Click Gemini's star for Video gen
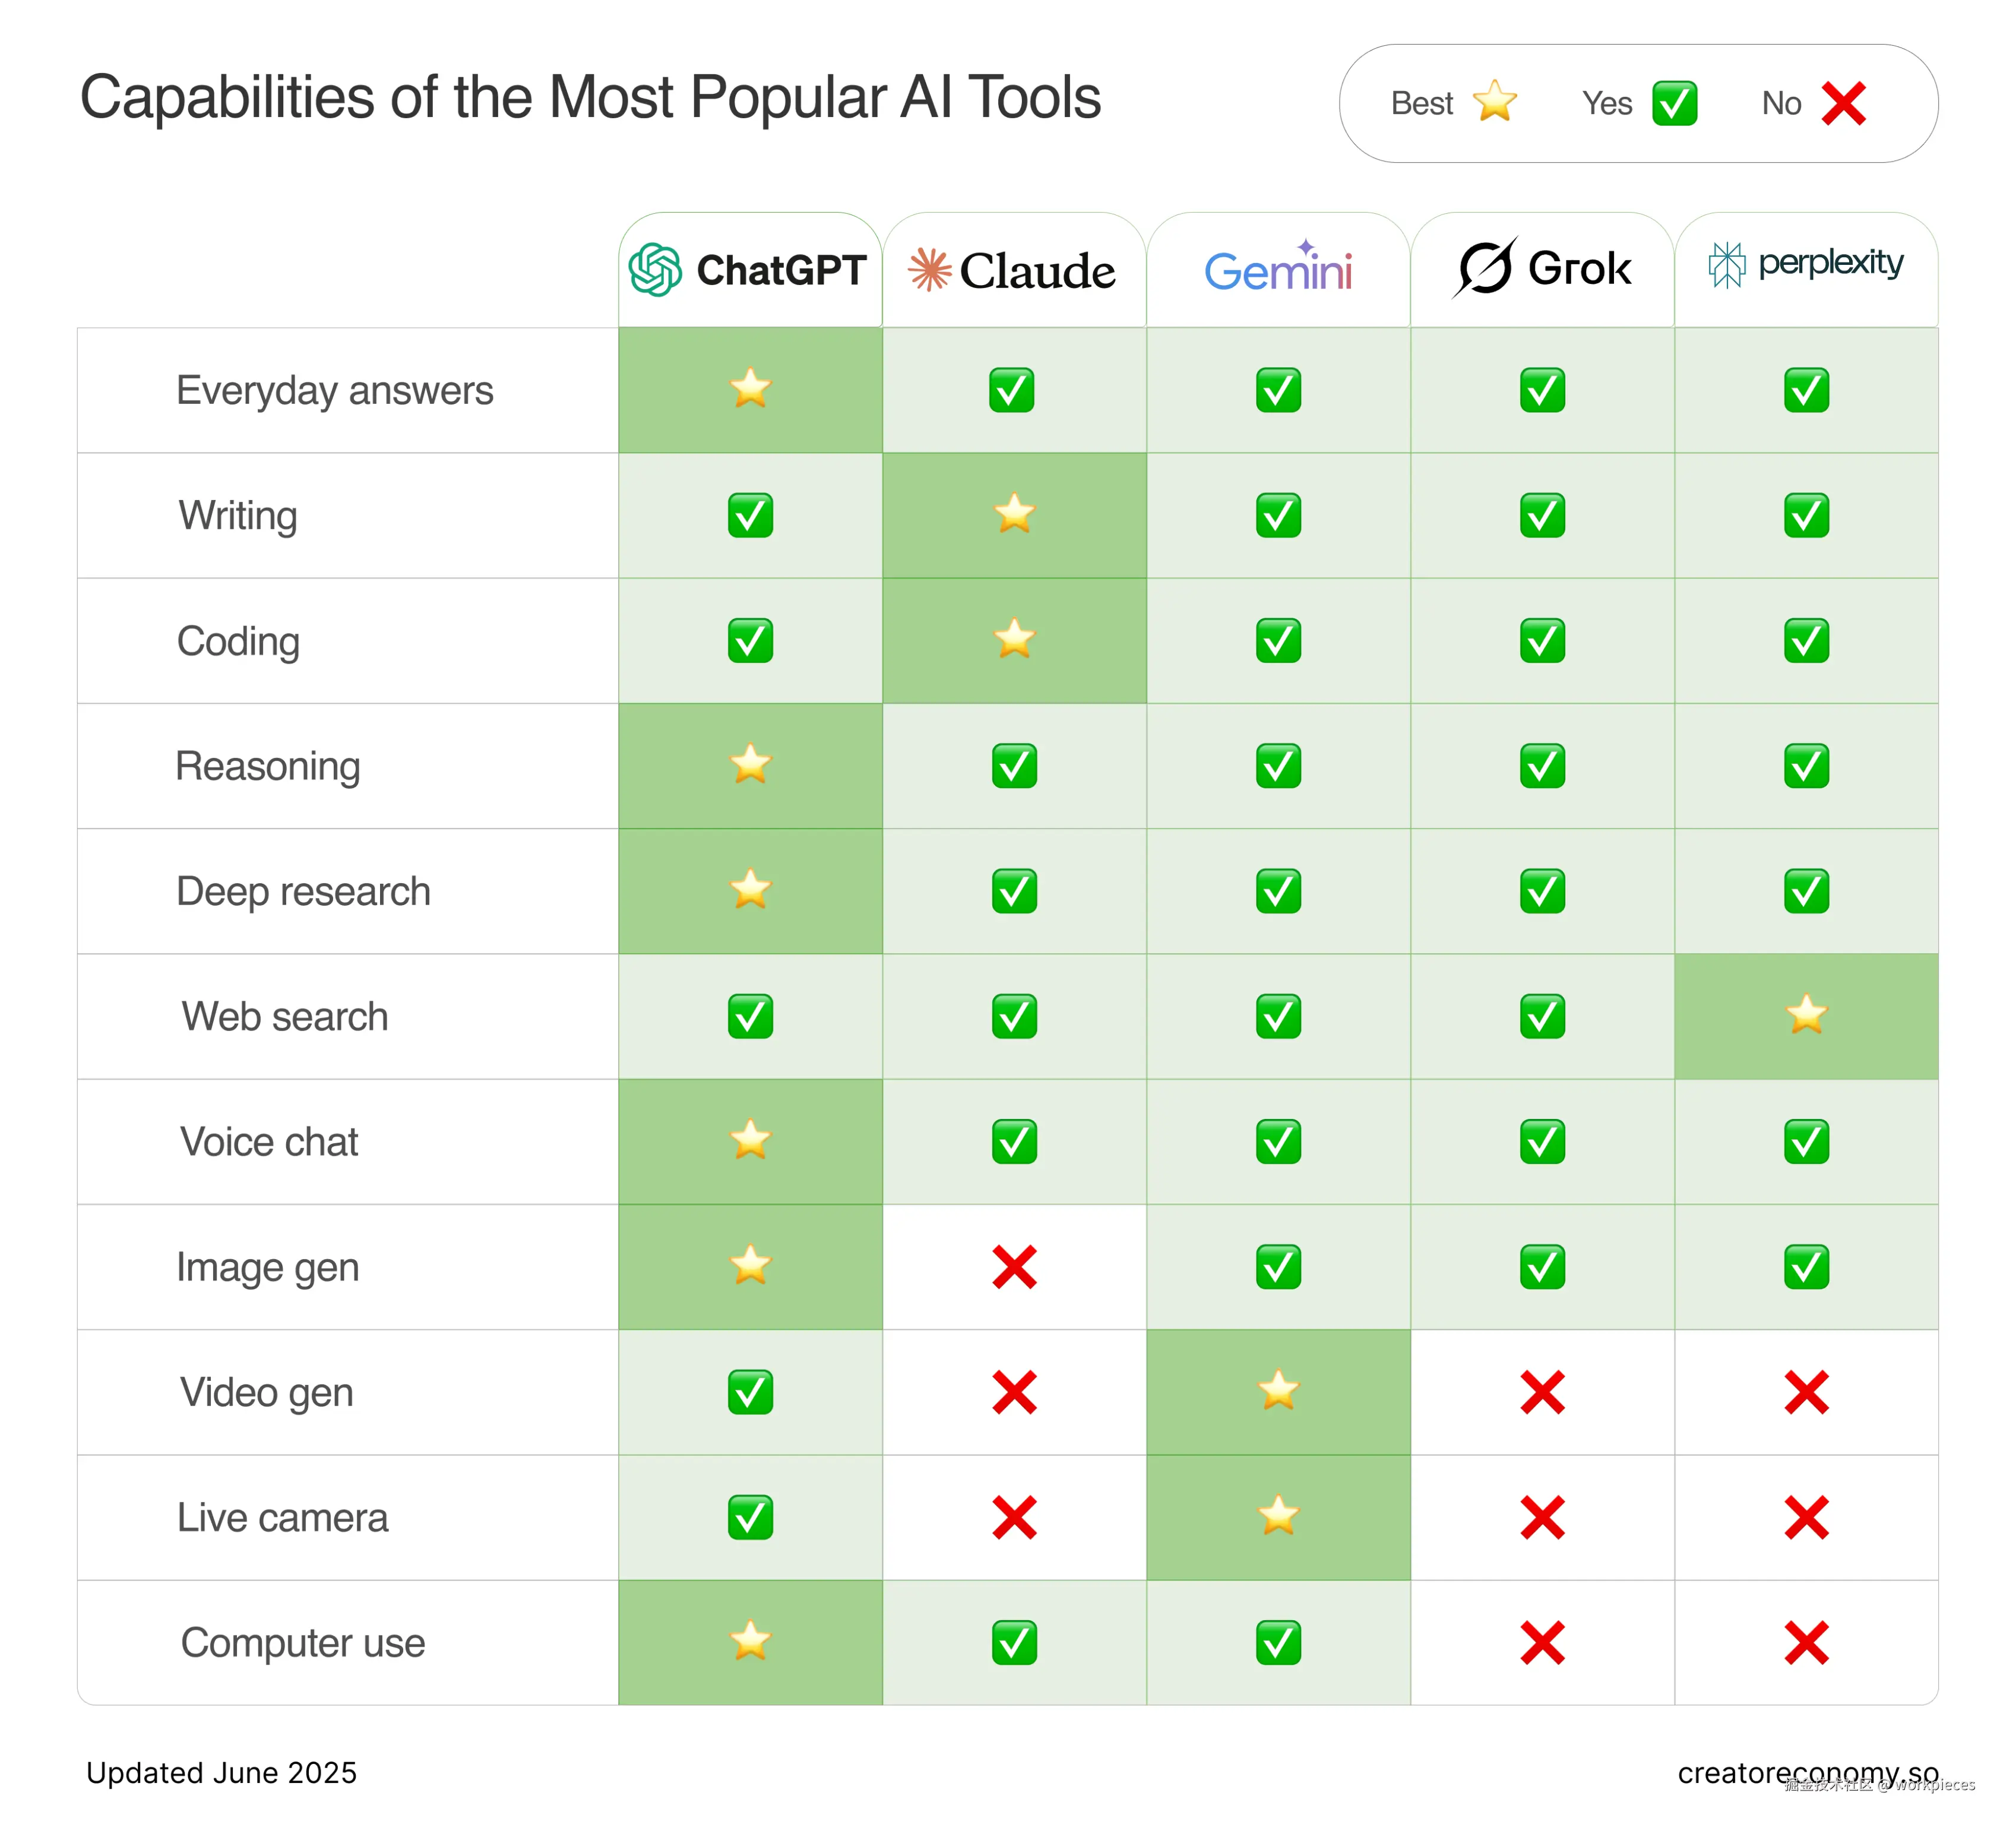This screenshot has width=2016, height=1834. coord(1278,1390)
